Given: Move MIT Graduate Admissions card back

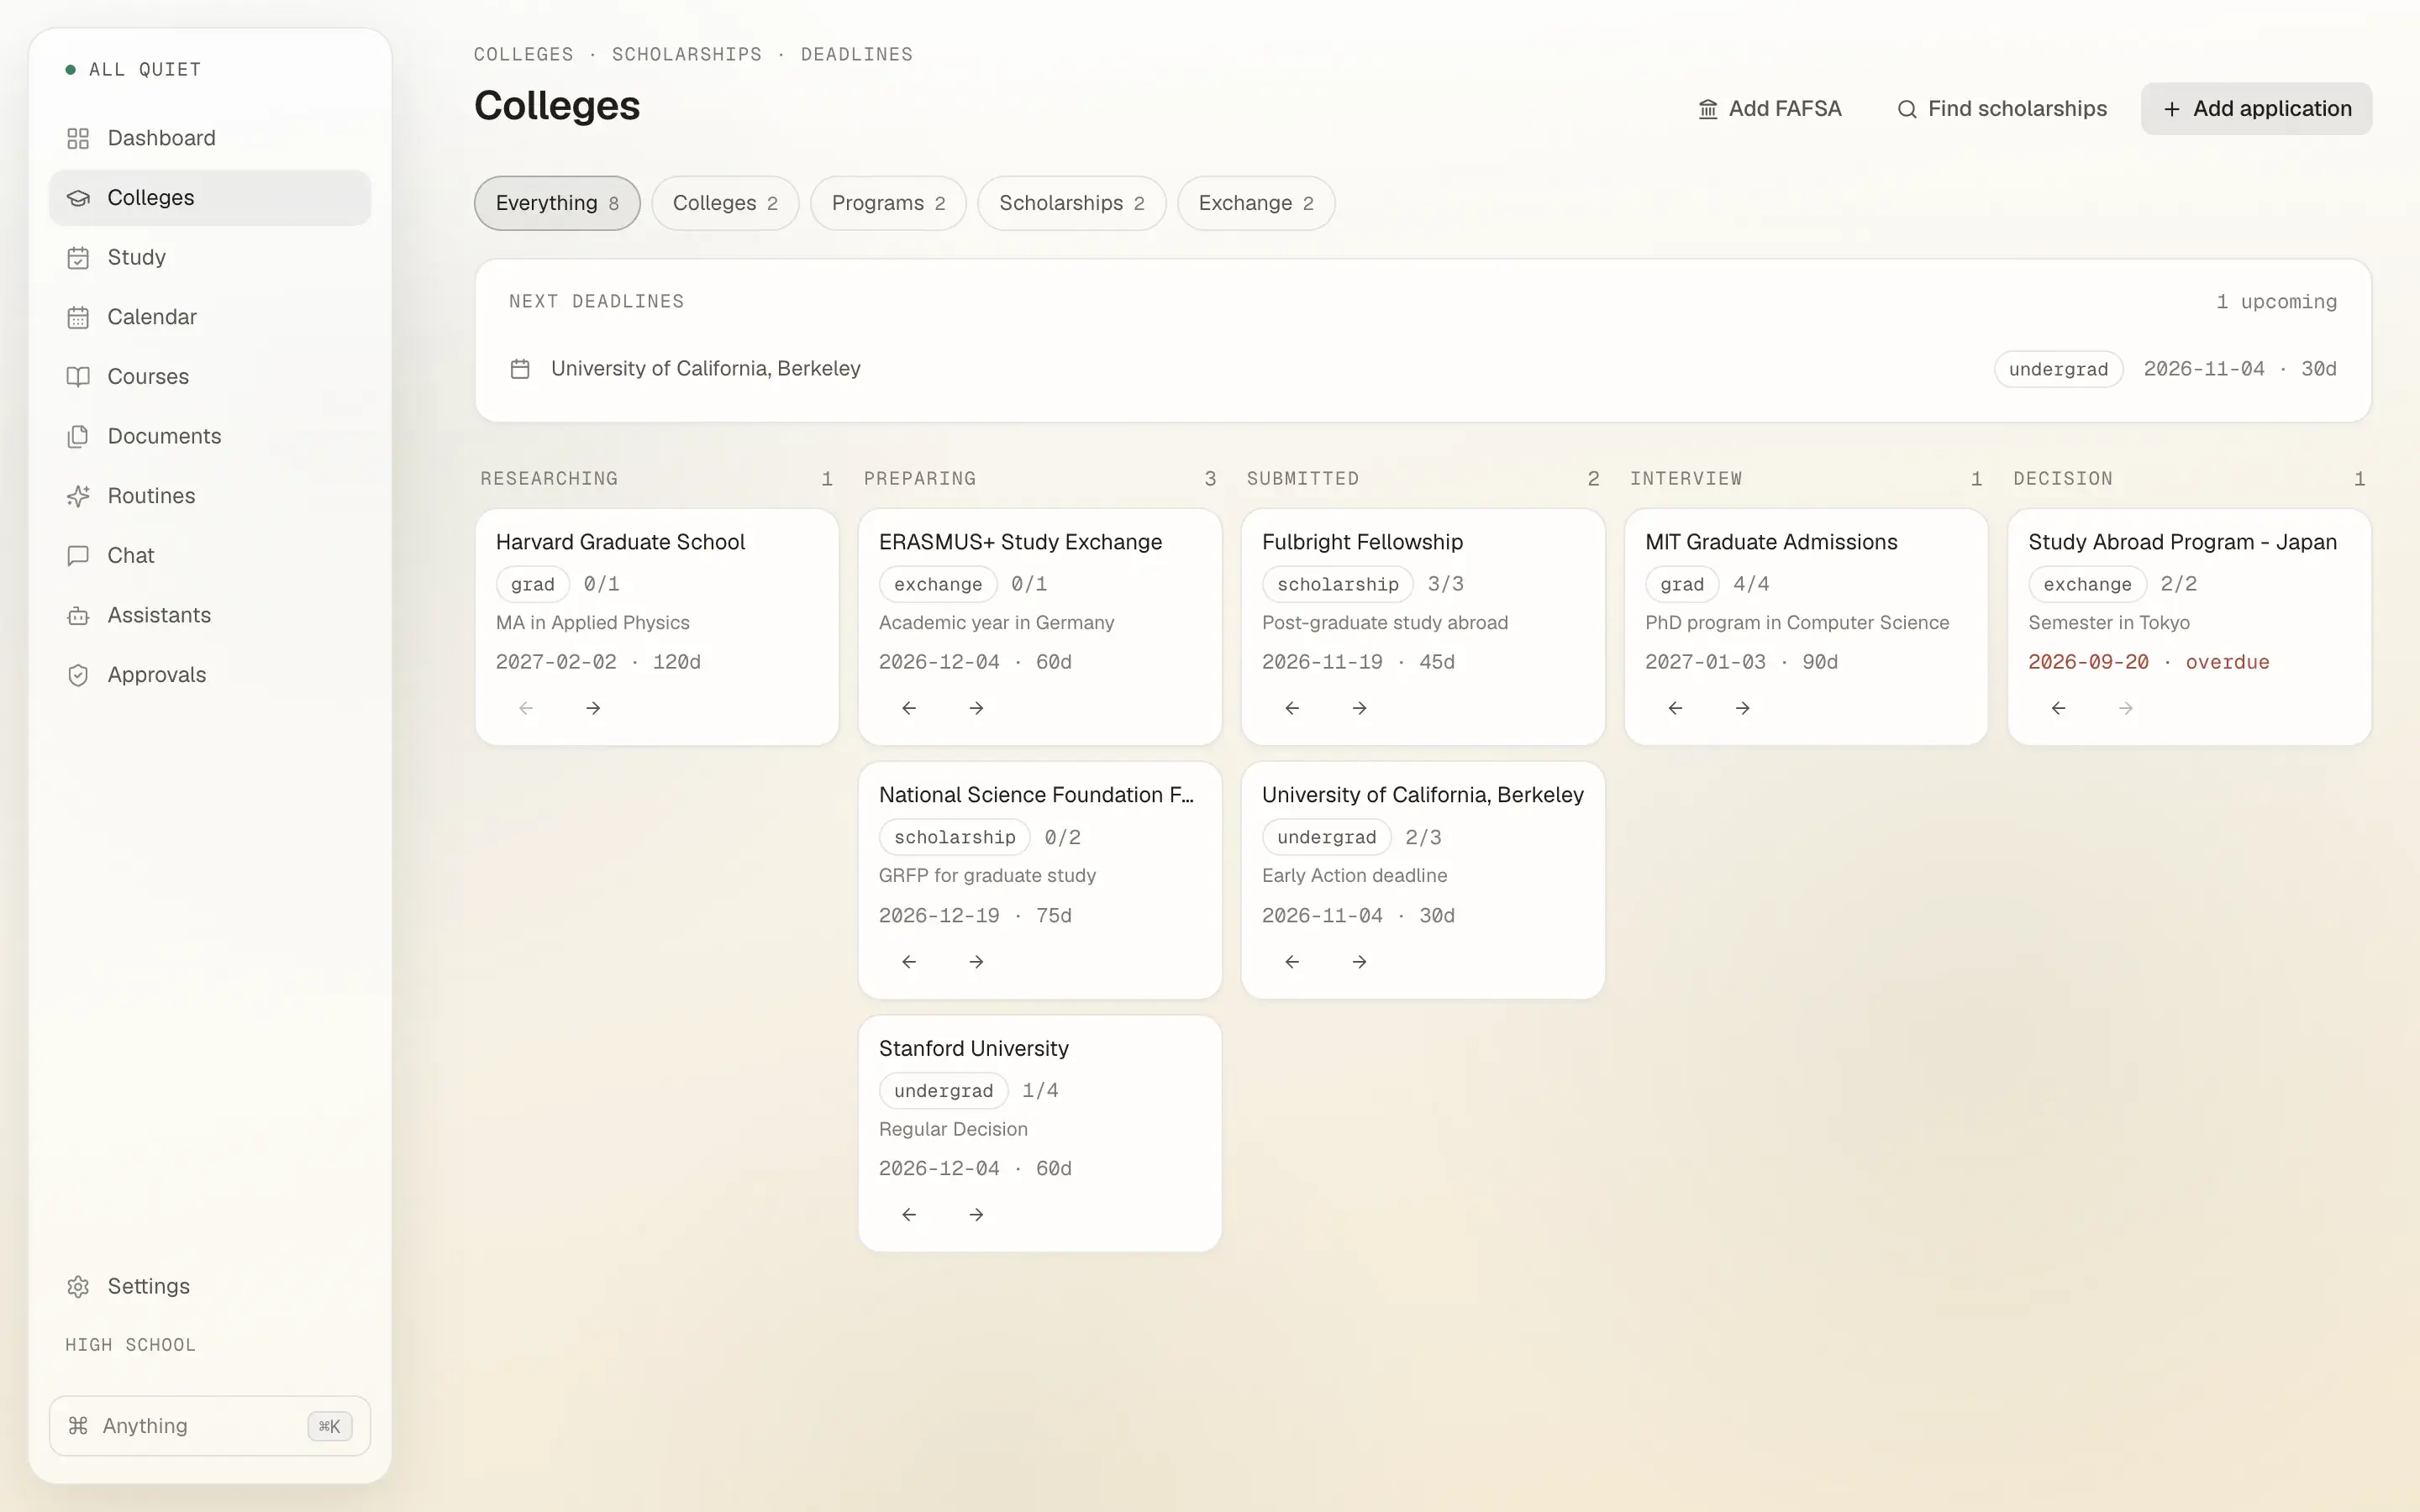Looking at the screenshot, I should point(1675,708).
